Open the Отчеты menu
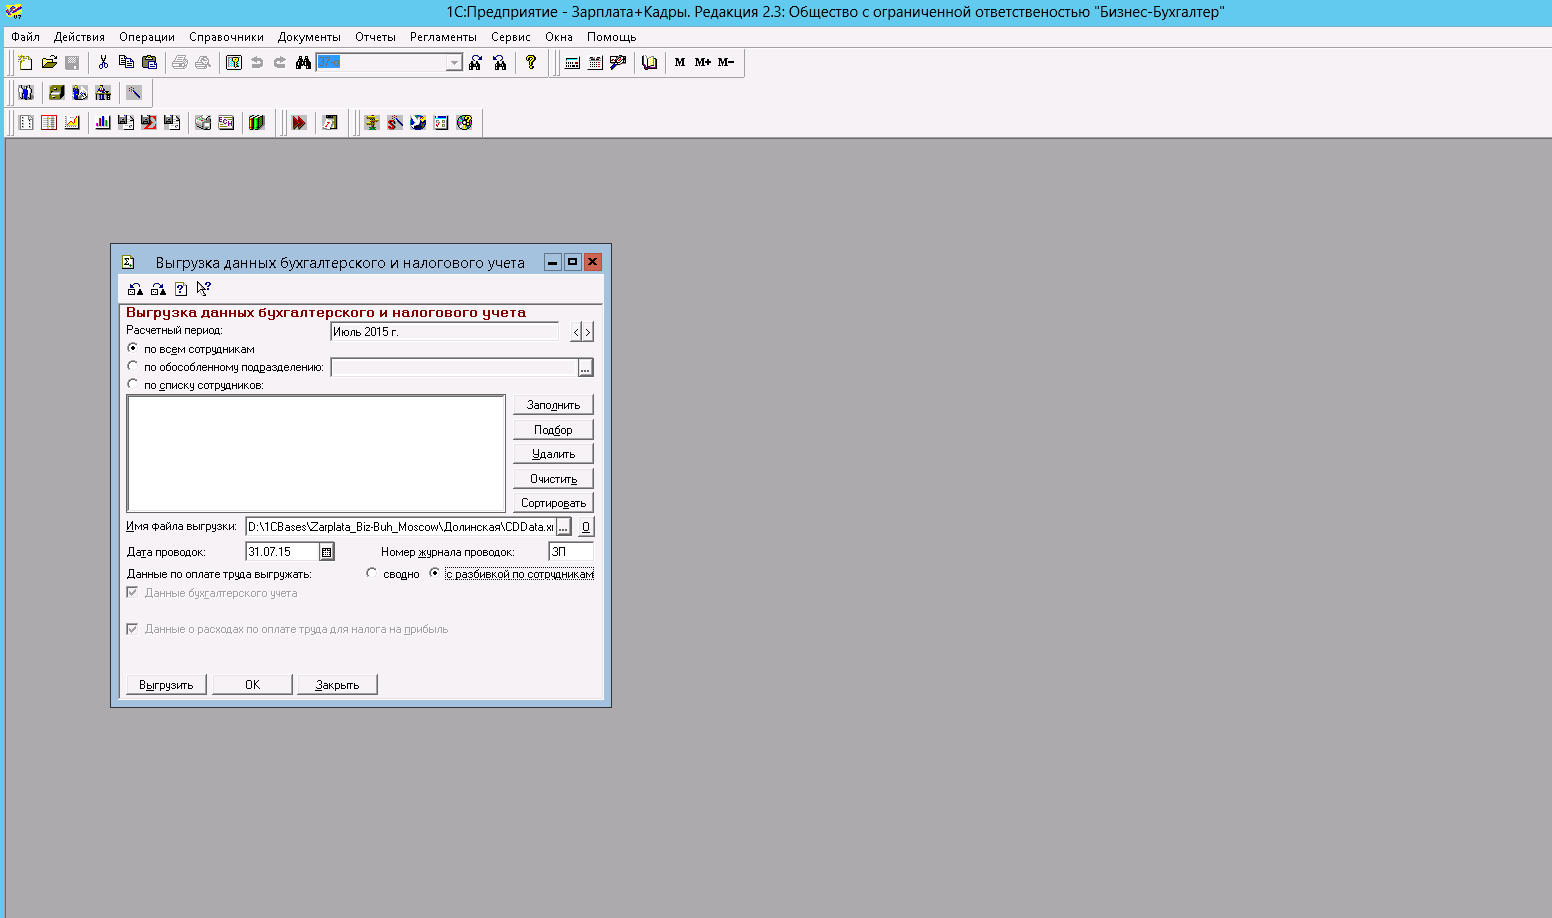The width and height of the screenshot is (1552, 918). 375,37
